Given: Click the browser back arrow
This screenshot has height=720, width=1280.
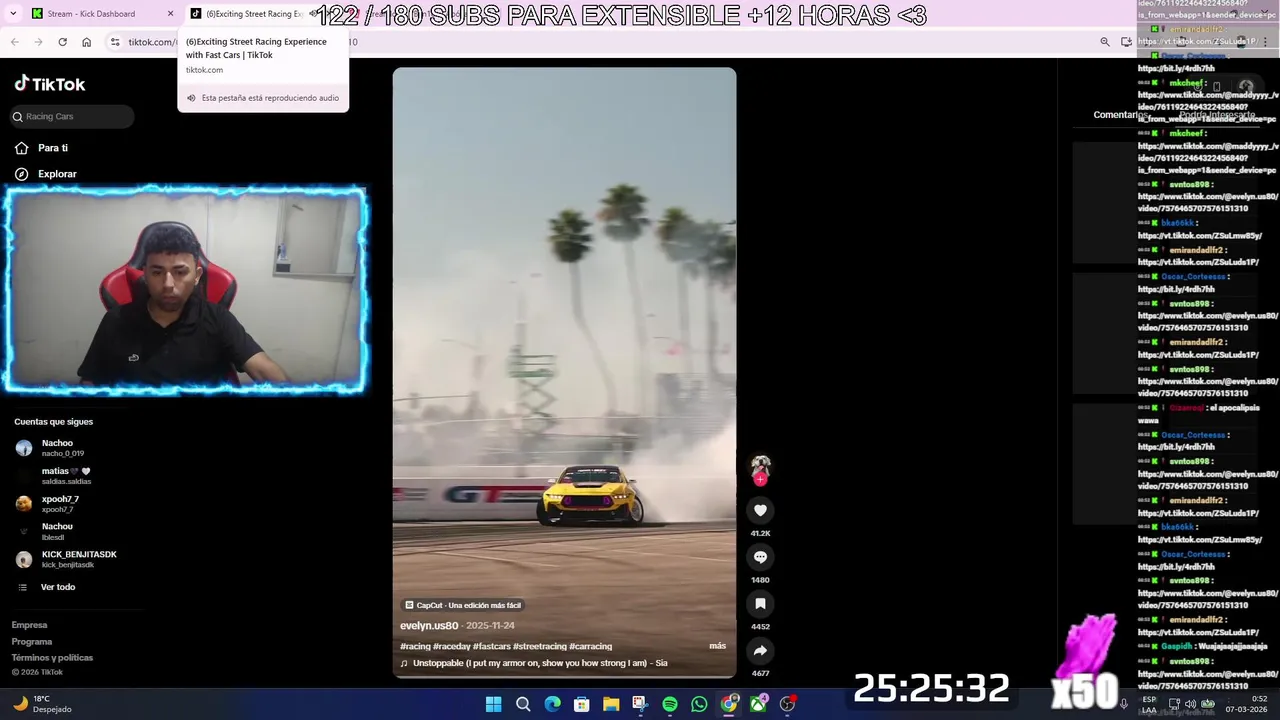Looking at the screenshot, I should click(15, 42).
